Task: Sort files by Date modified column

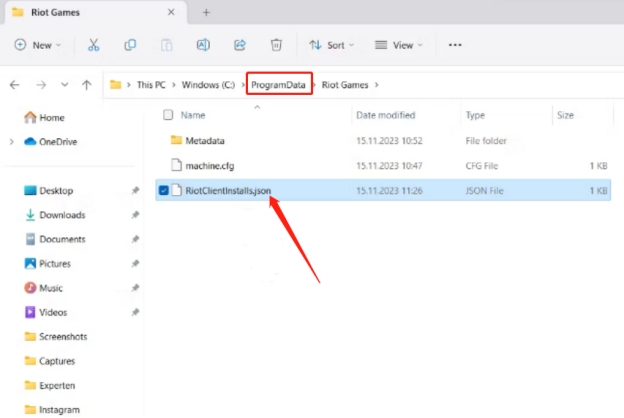Action: click(x=385, y=115)
